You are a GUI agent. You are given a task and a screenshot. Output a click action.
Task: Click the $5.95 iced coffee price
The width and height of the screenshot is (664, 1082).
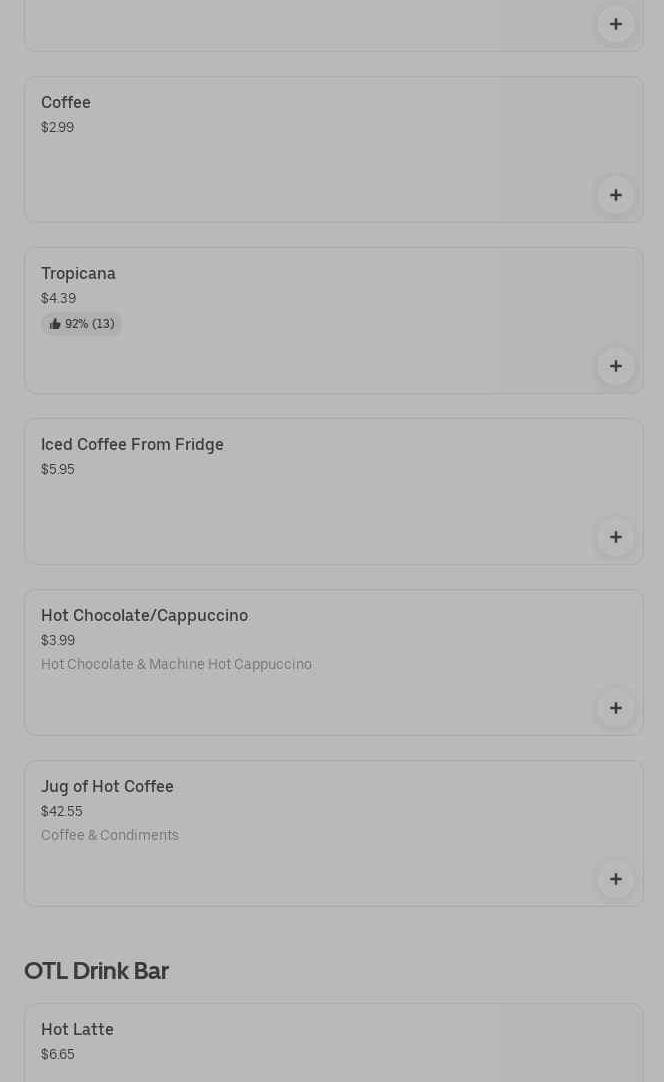[58, 469]
